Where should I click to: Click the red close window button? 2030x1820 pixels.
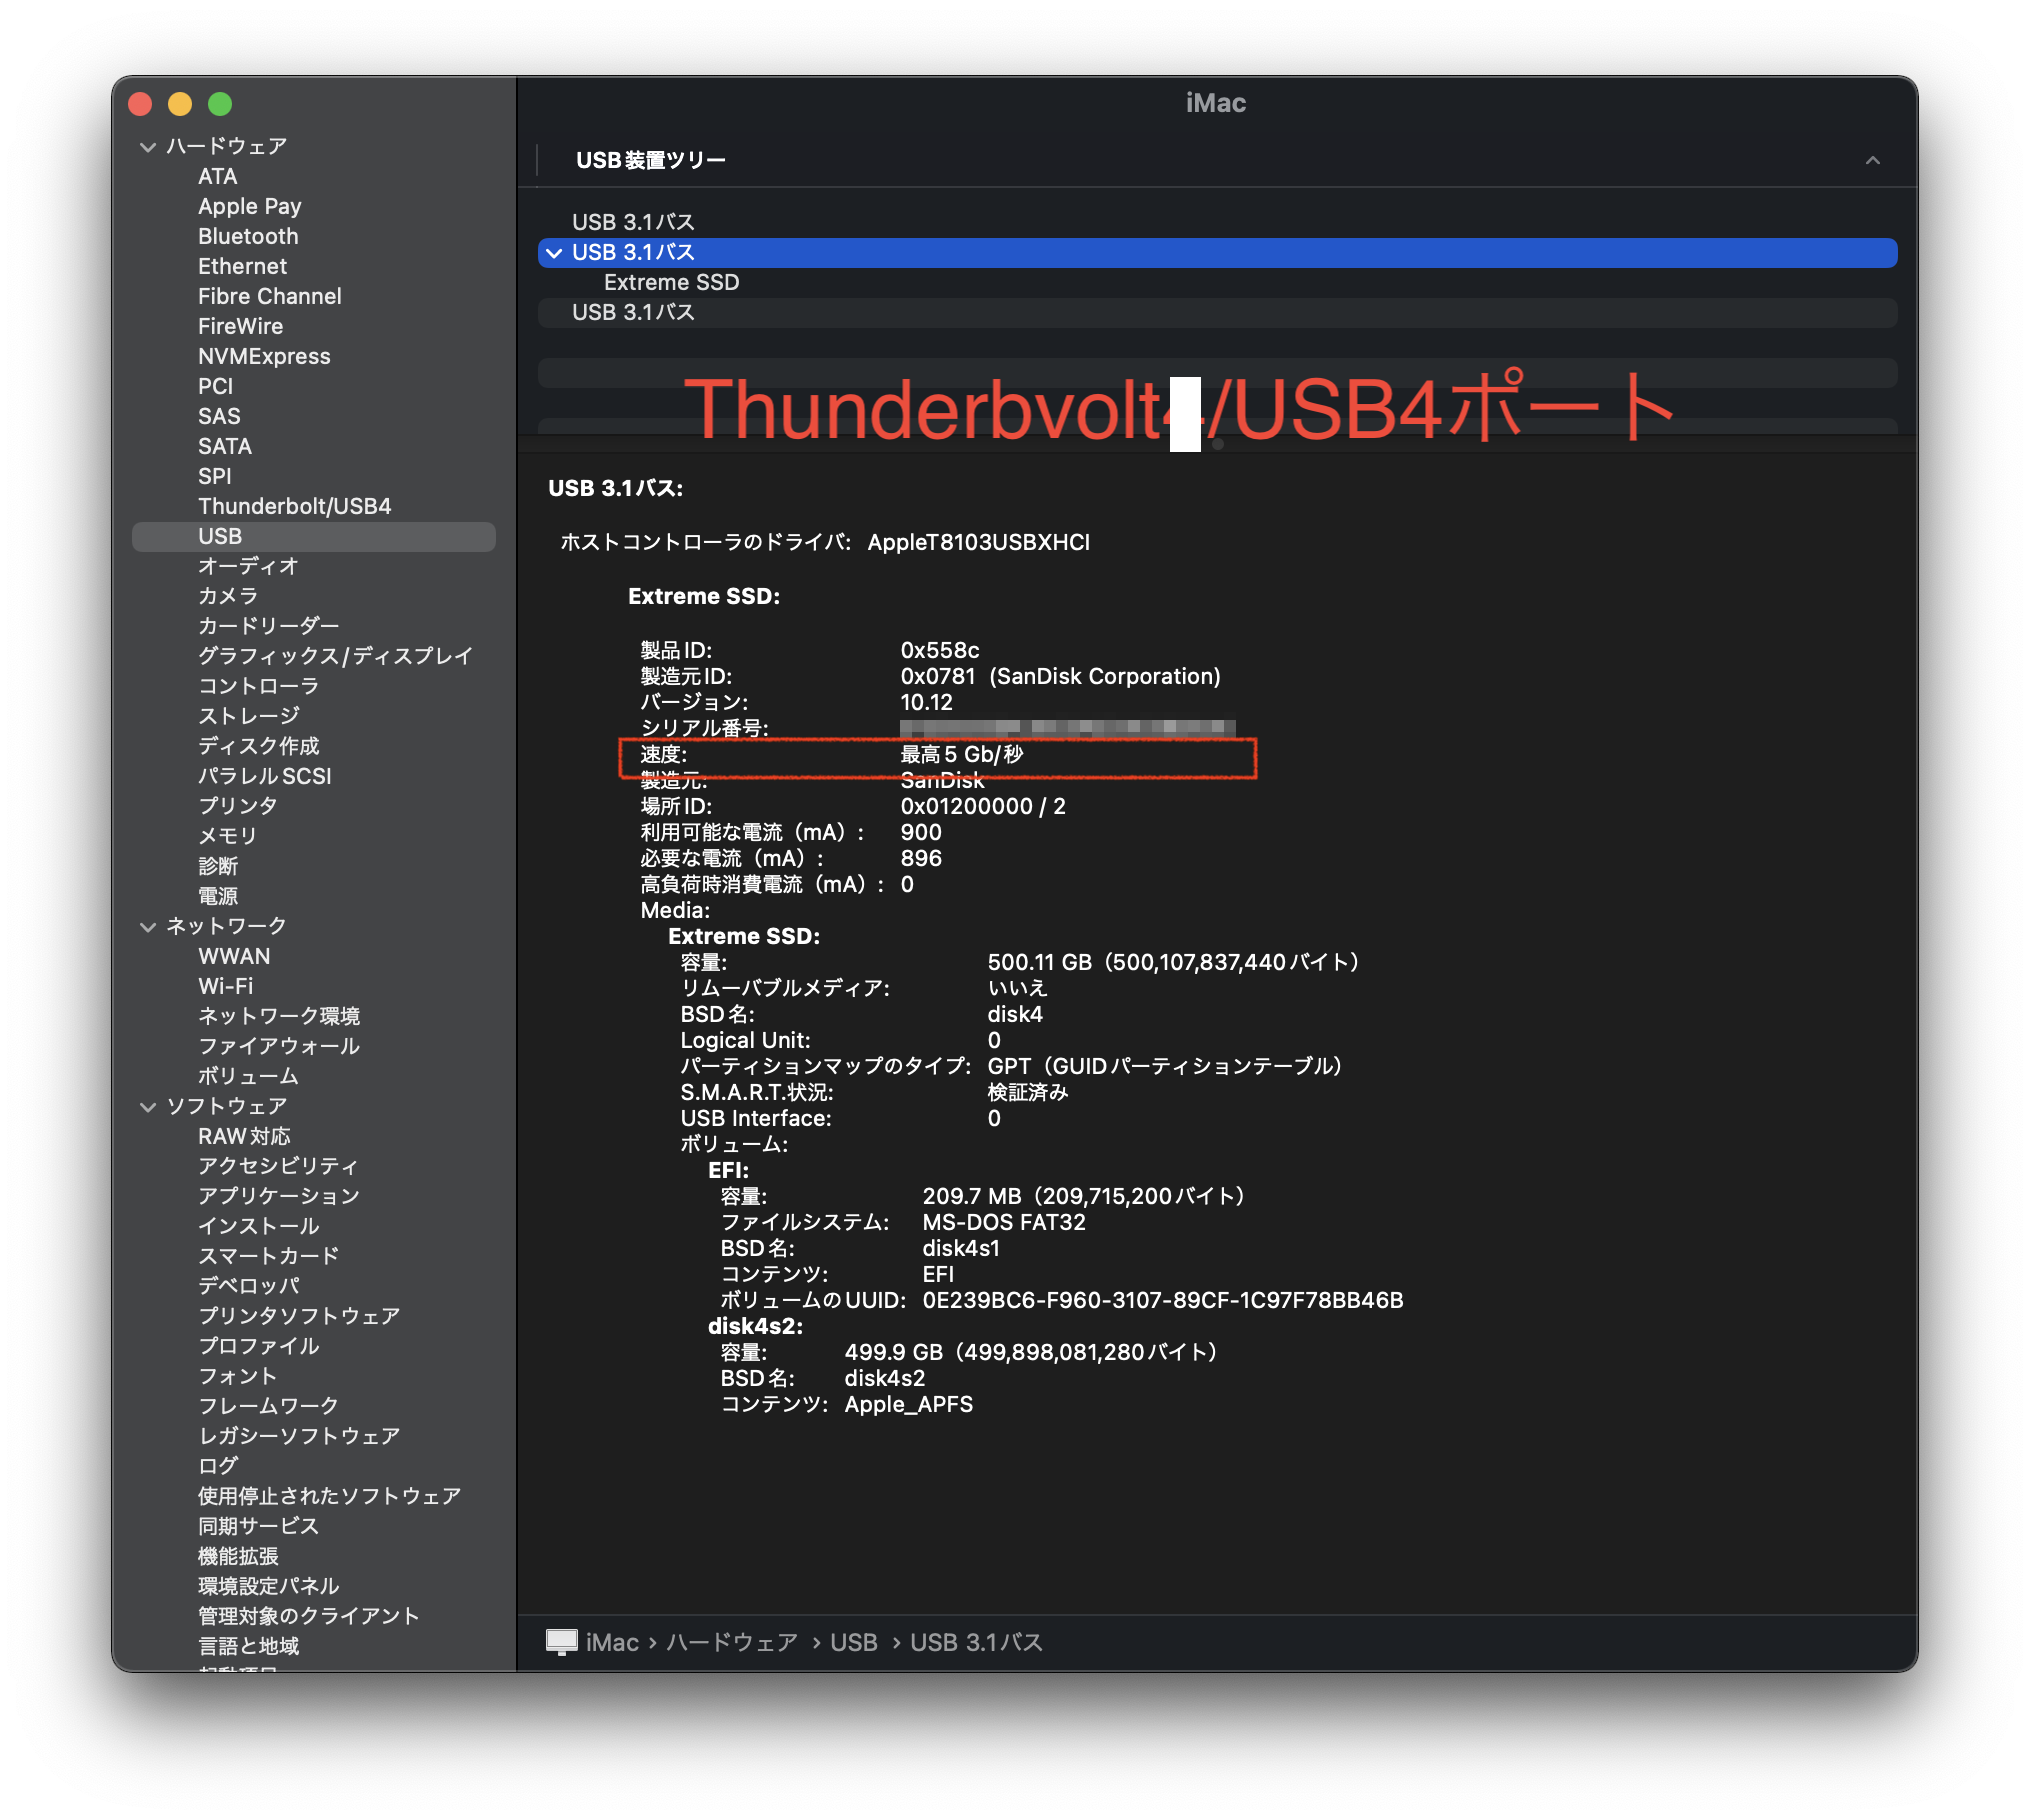click(x=141, y=104)
